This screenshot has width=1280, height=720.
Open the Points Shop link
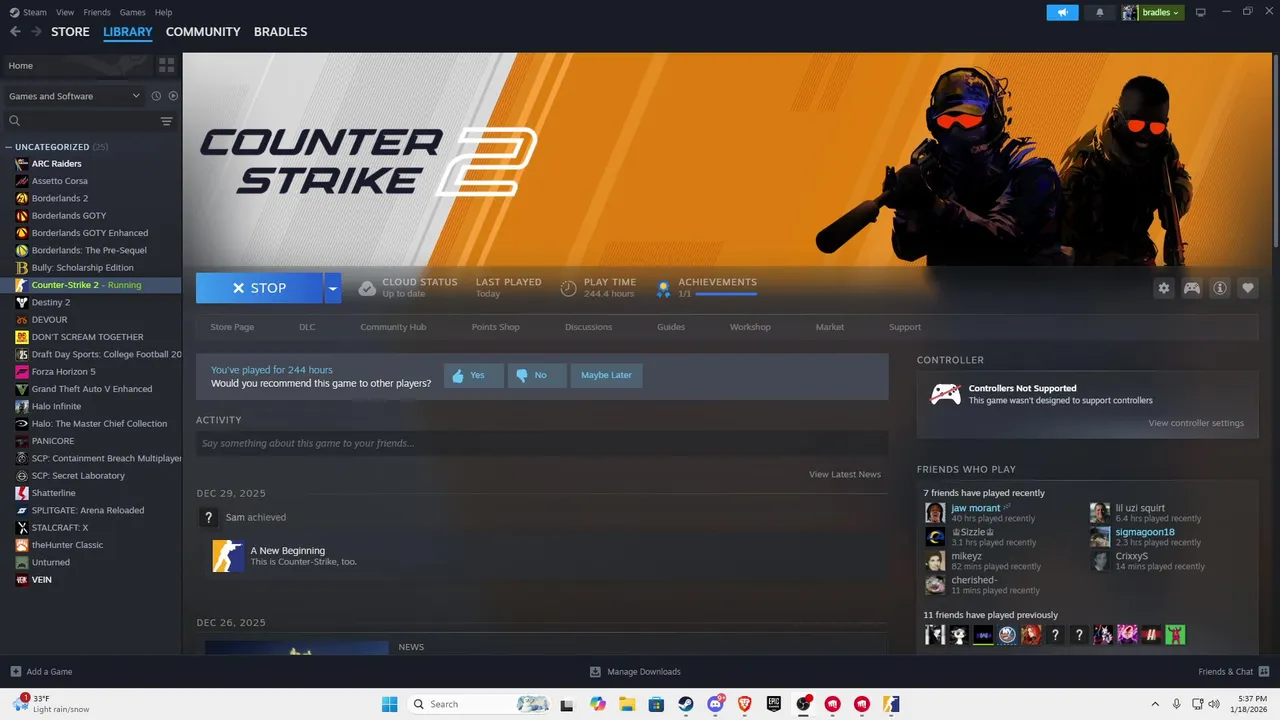[496, 327]
